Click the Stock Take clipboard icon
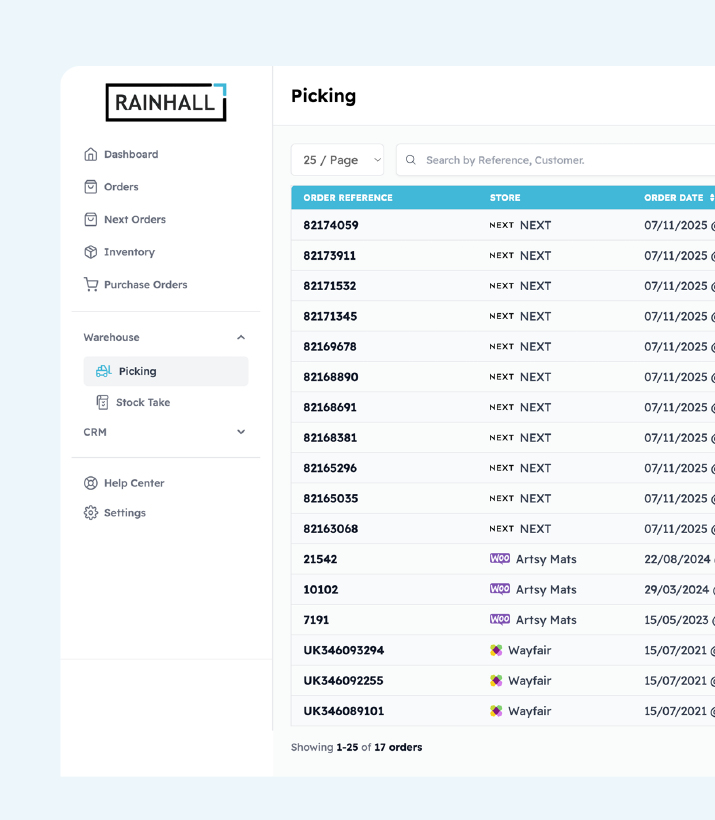The height and width of the screenshot is (820, 715). coord(102,402)
